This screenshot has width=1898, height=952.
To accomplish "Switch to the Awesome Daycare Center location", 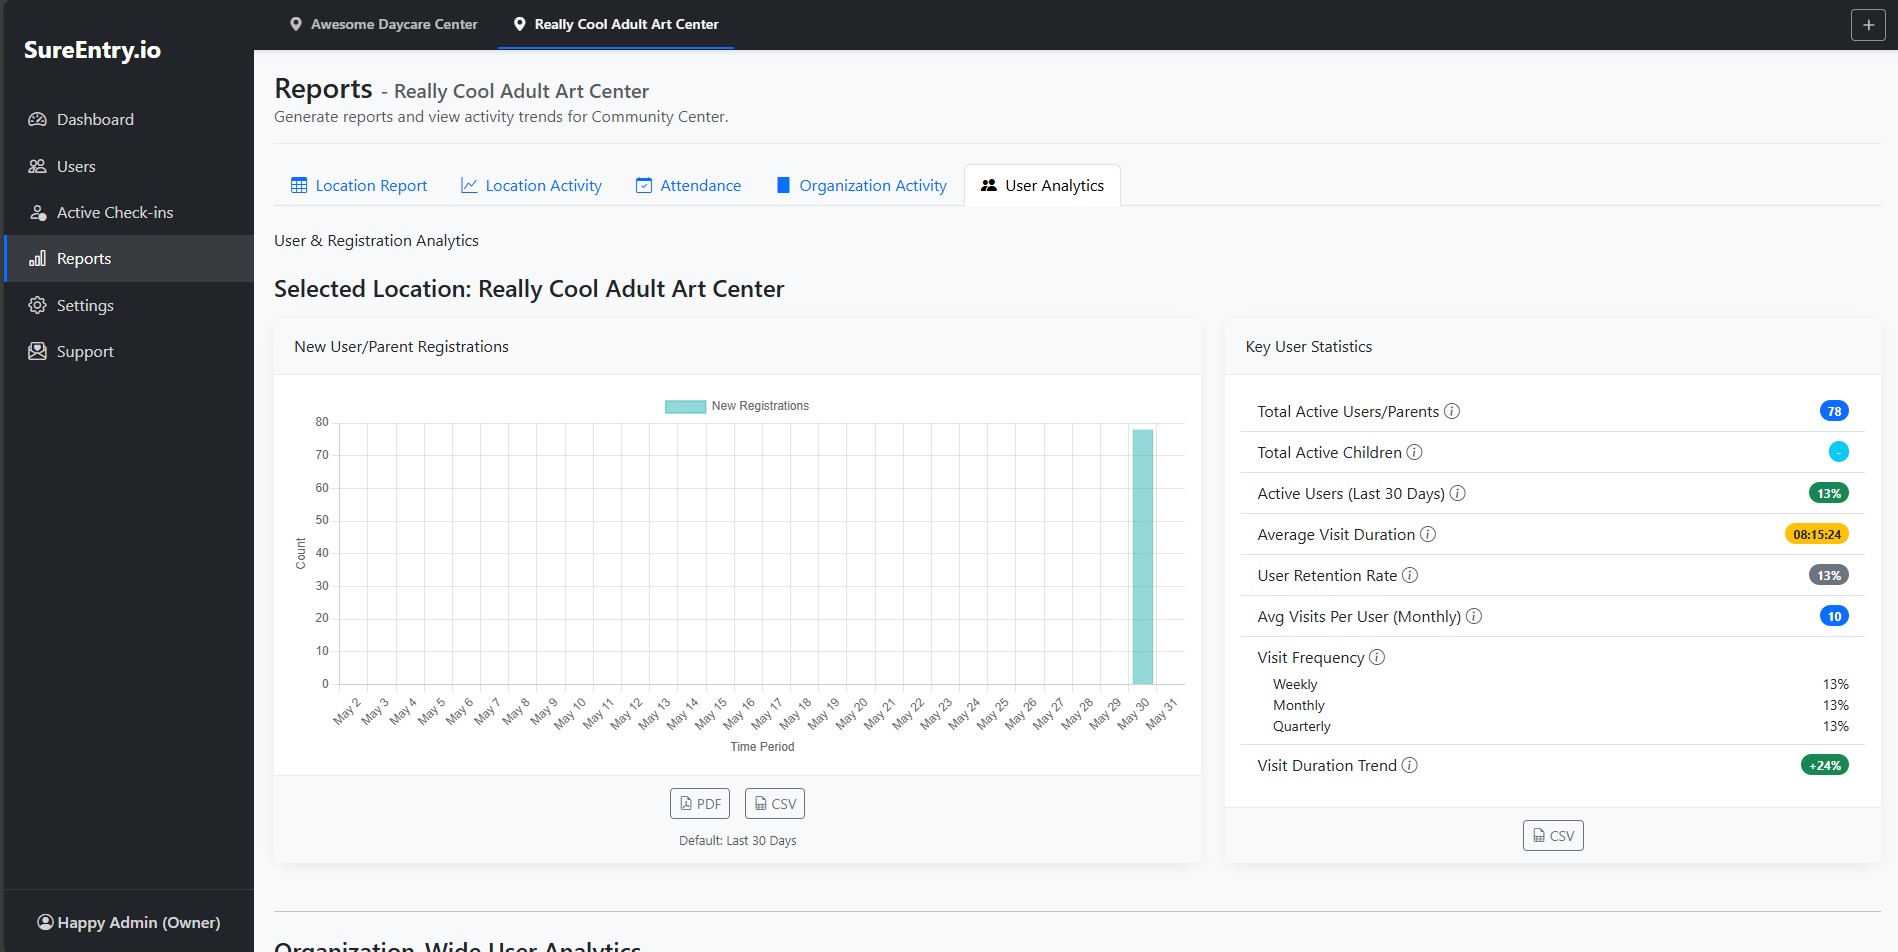I will 394,23.
